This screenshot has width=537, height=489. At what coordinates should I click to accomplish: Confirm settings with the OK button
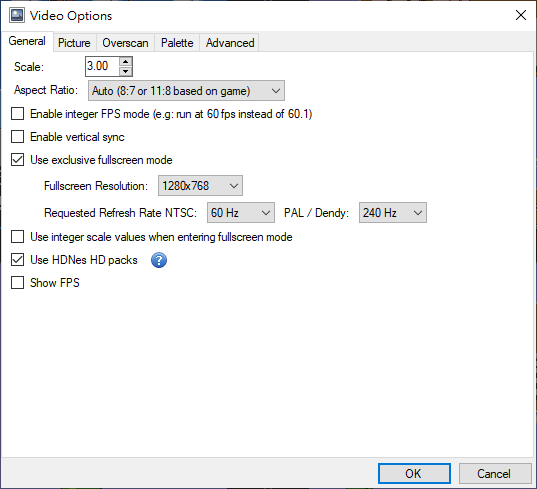pyautogui.click(x=414, y=474)
